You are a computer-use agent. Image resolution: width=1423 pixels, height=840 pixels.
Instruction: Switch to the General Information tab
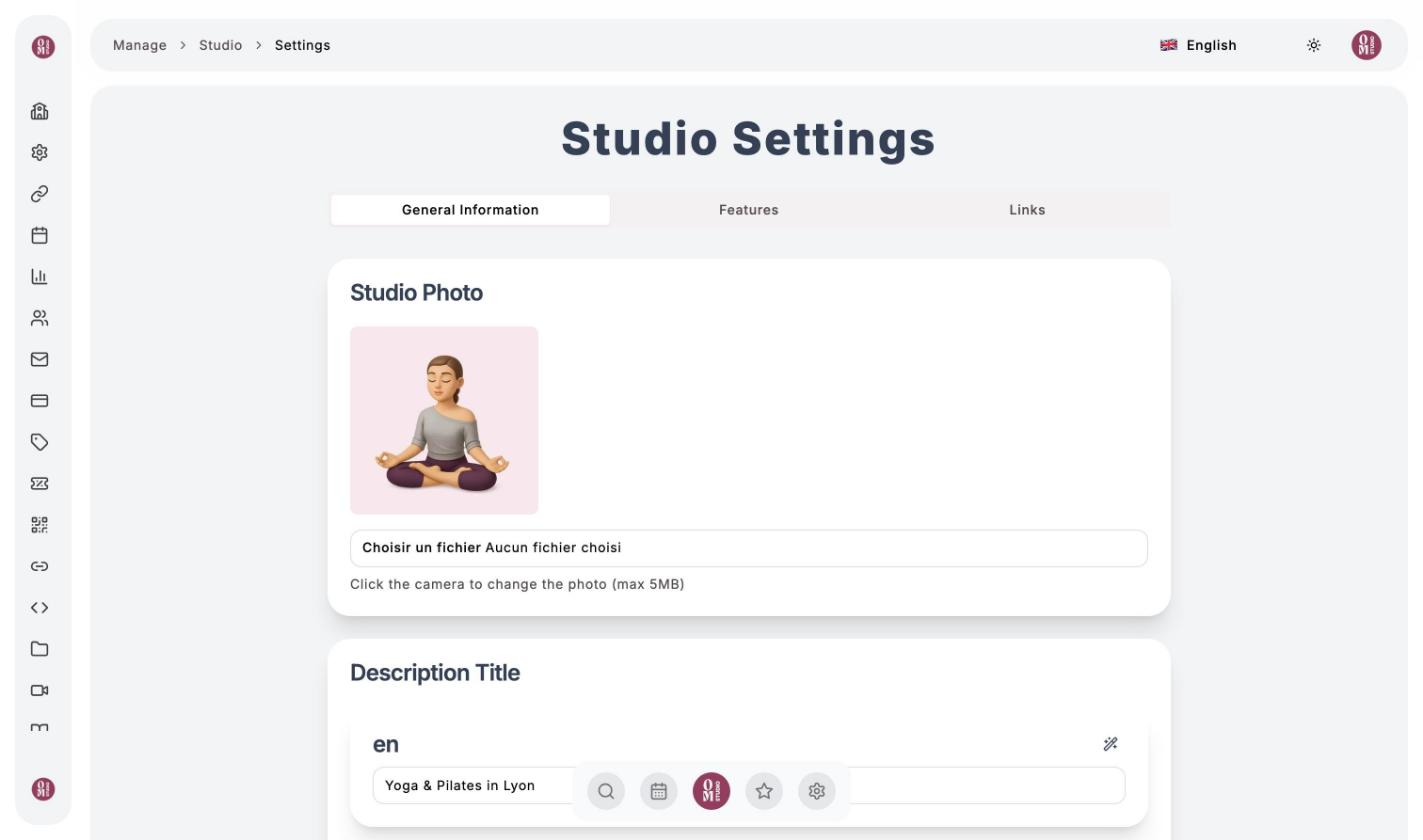tap(470, 210)
